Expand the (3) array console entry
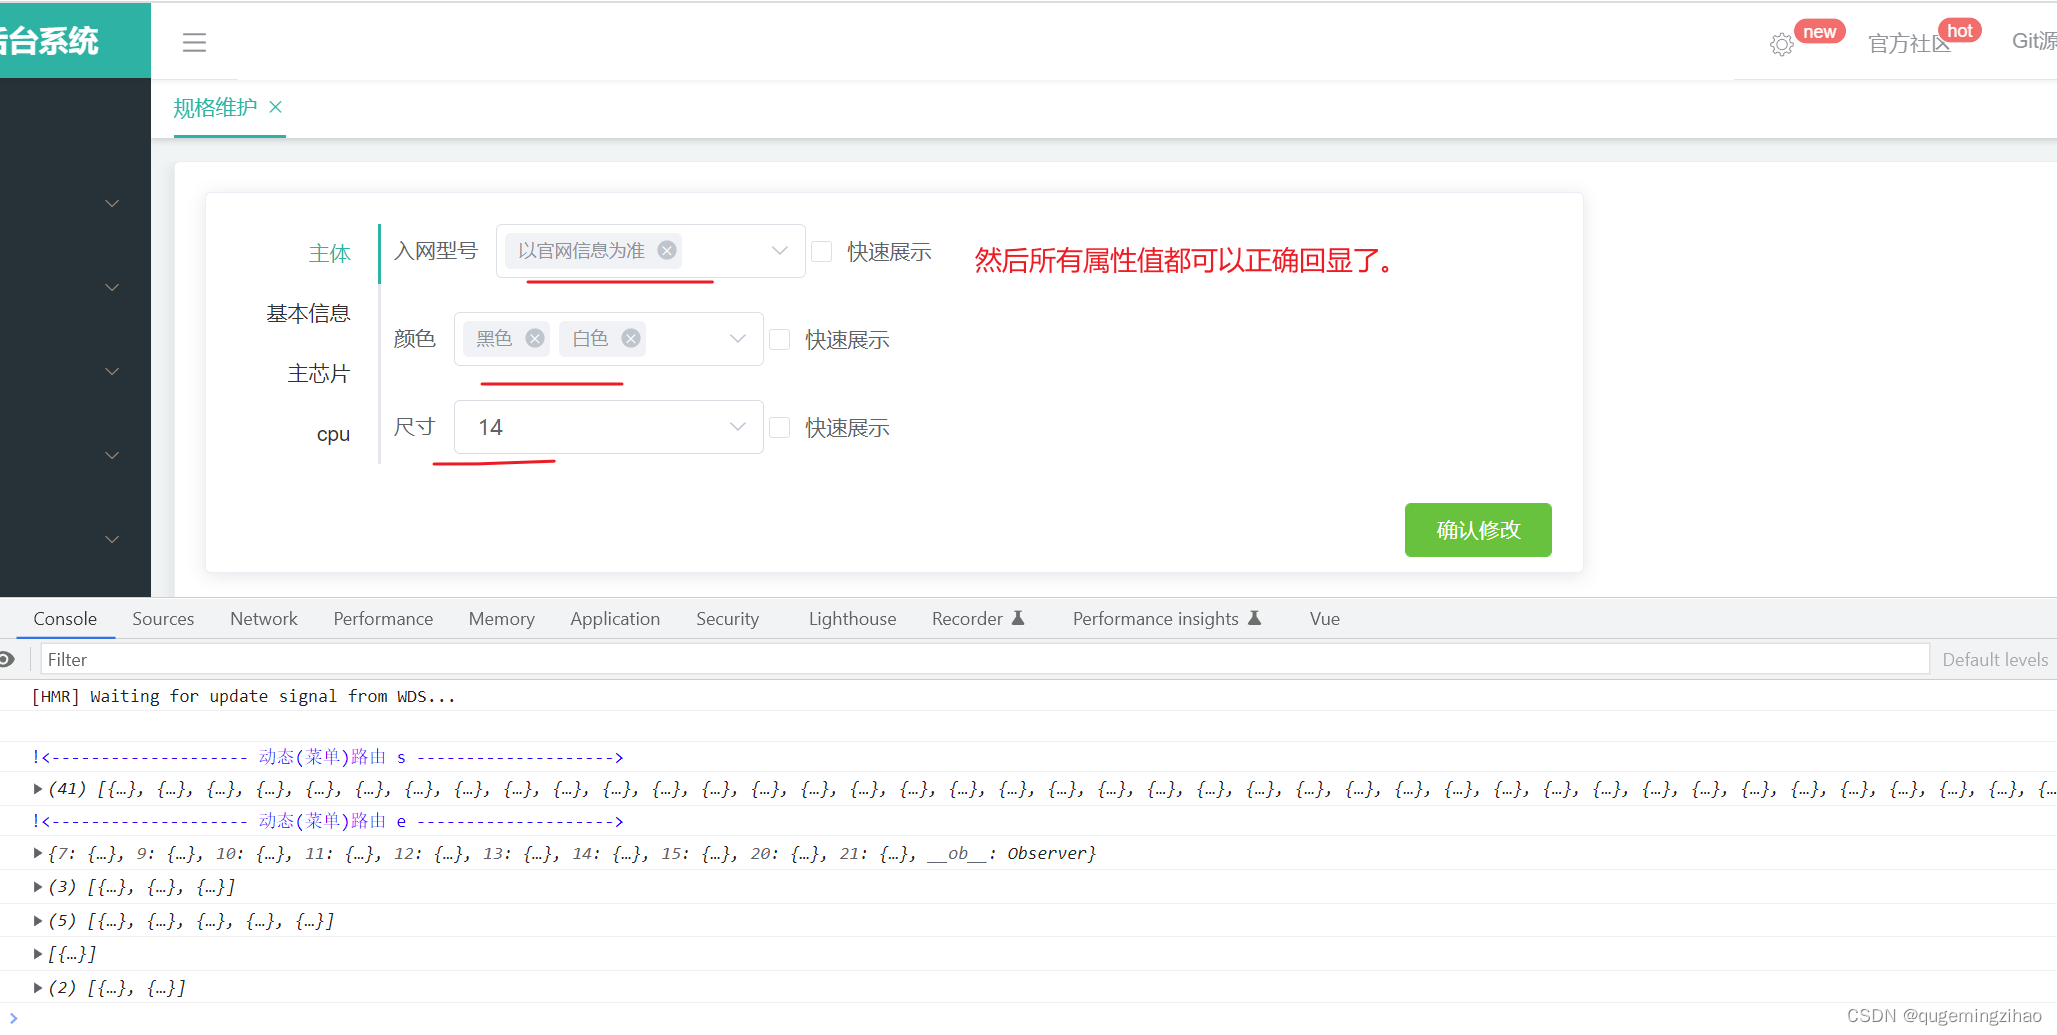The width and height of the screenshot is (2057, 1035). [x=38, y=886]
